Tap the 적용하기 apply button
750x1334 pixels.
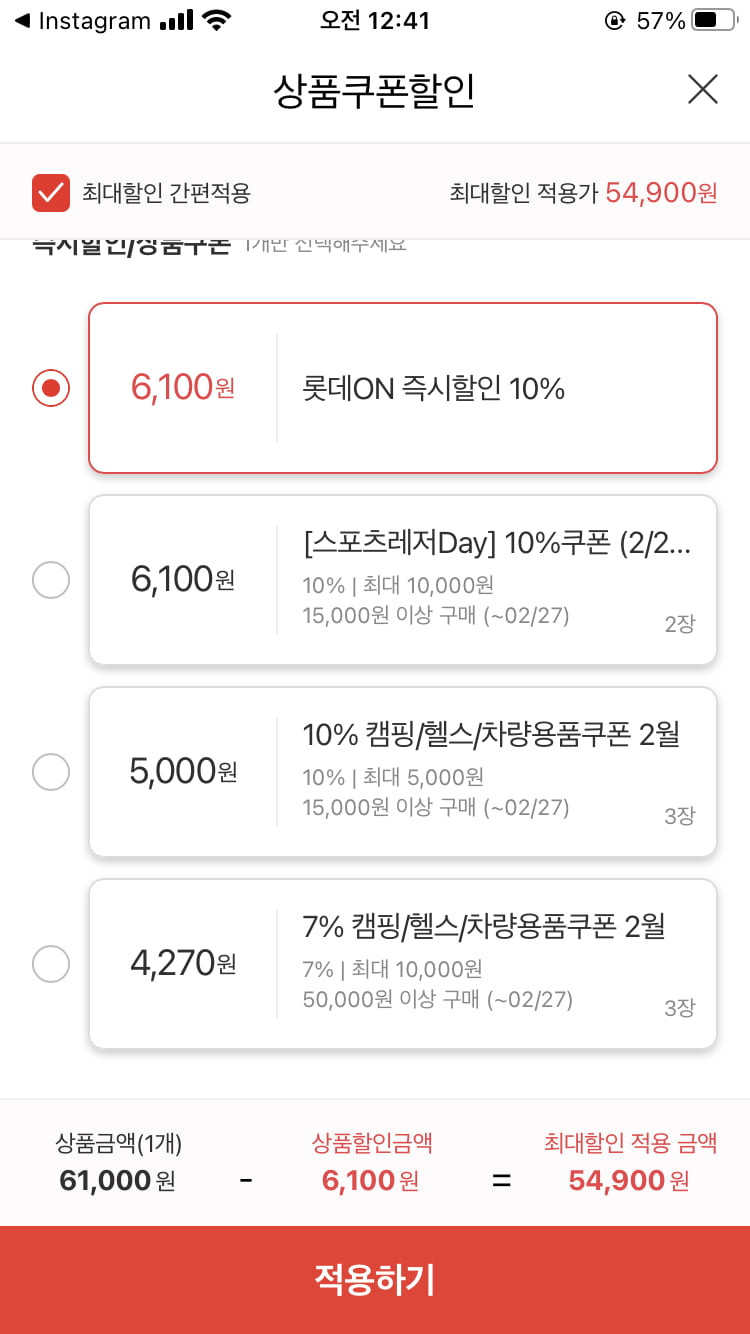tap(375, 1280)
